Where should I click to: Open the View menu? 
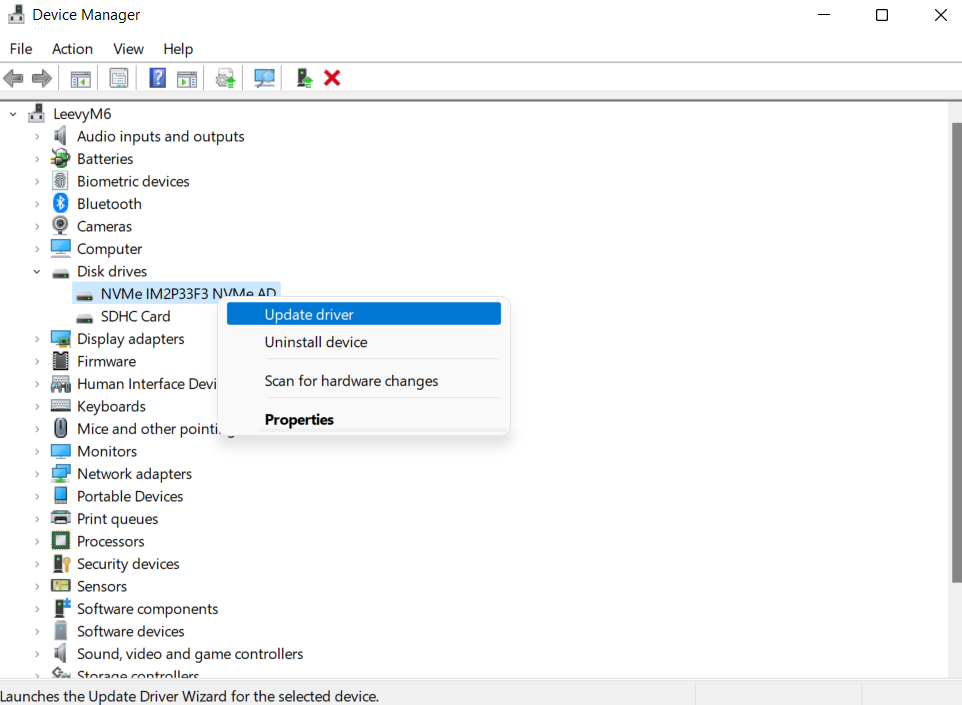point(128,48)
